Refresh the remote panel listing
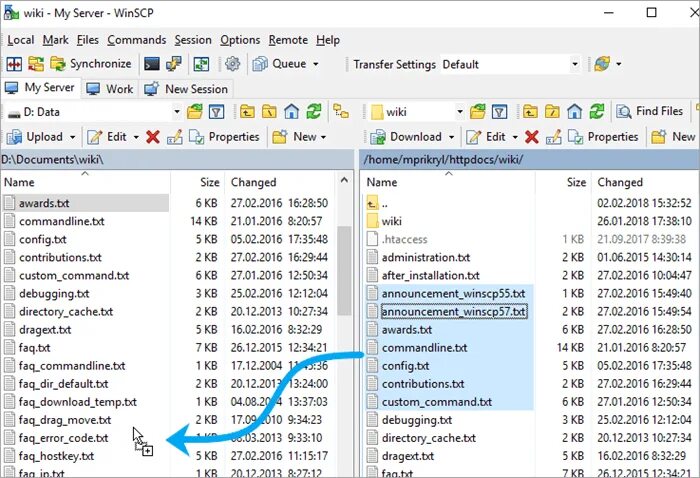Image resolution: width=700 pixels, height=478 pixels. 597,112
